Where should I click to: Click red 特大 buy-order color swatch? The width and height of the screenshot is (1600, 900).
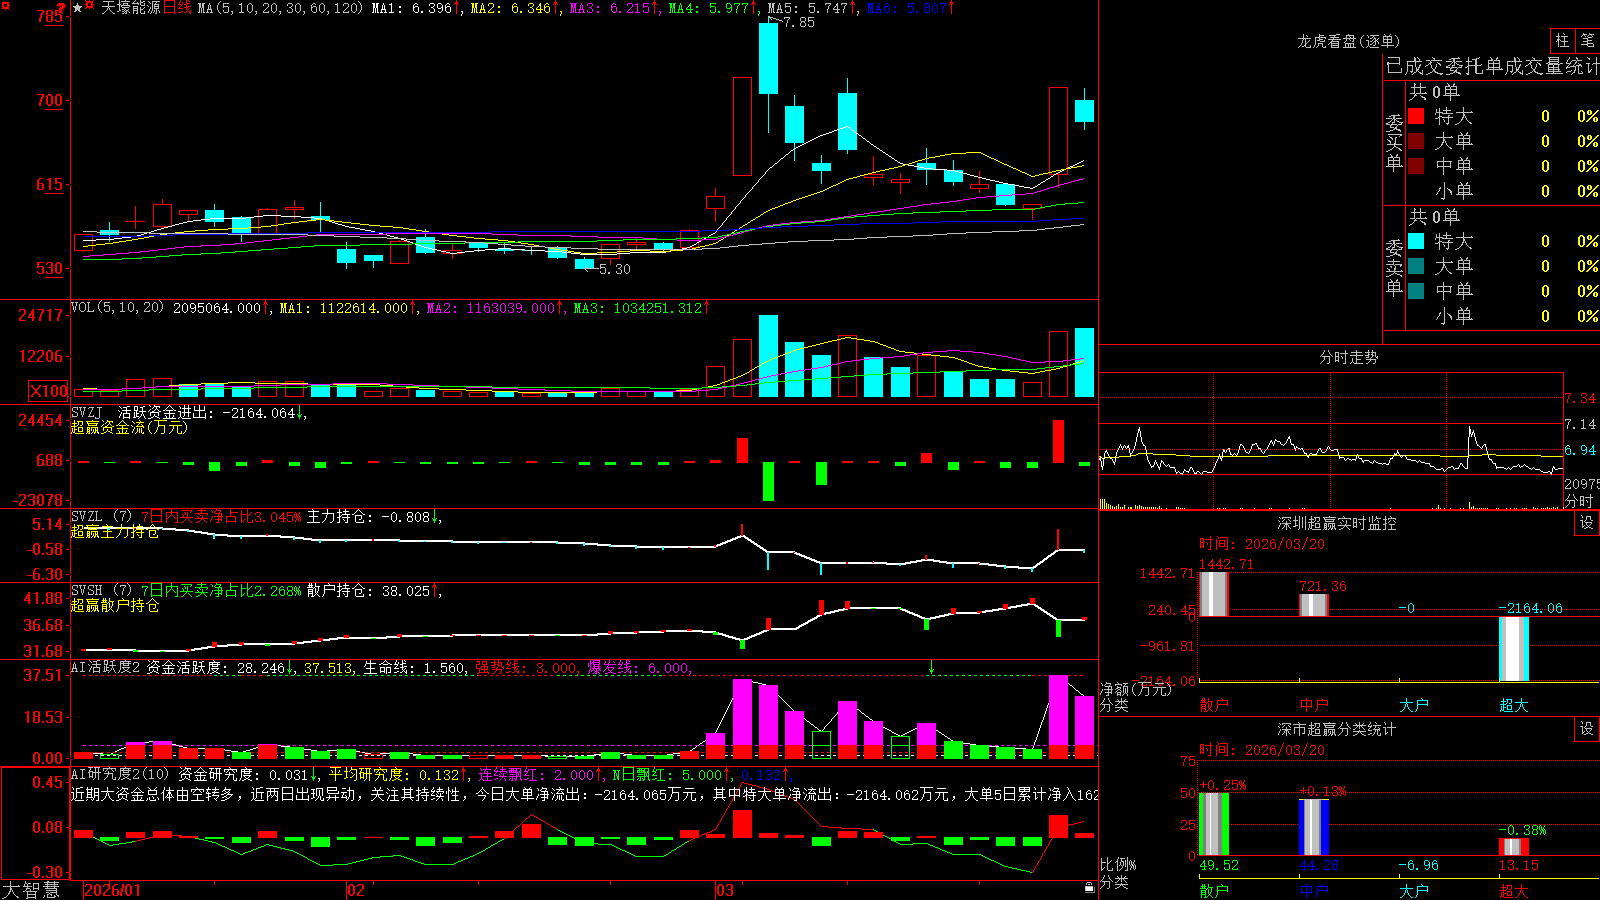pos(1416,116)
